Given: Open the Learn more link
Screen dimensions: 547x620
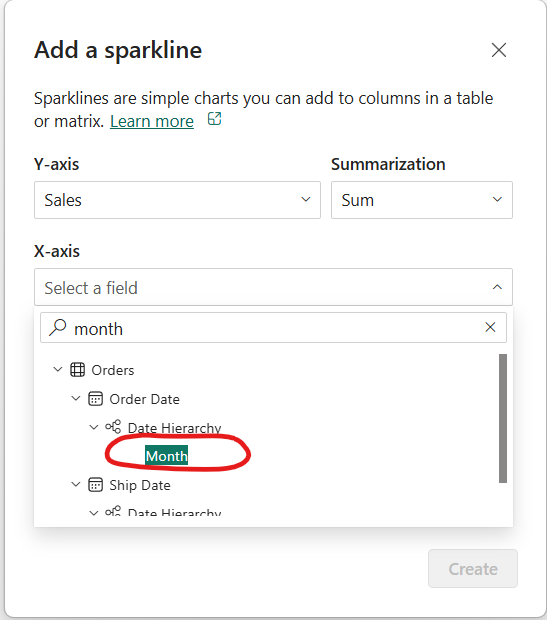Looking at the screenshot, I should [152, 121].
